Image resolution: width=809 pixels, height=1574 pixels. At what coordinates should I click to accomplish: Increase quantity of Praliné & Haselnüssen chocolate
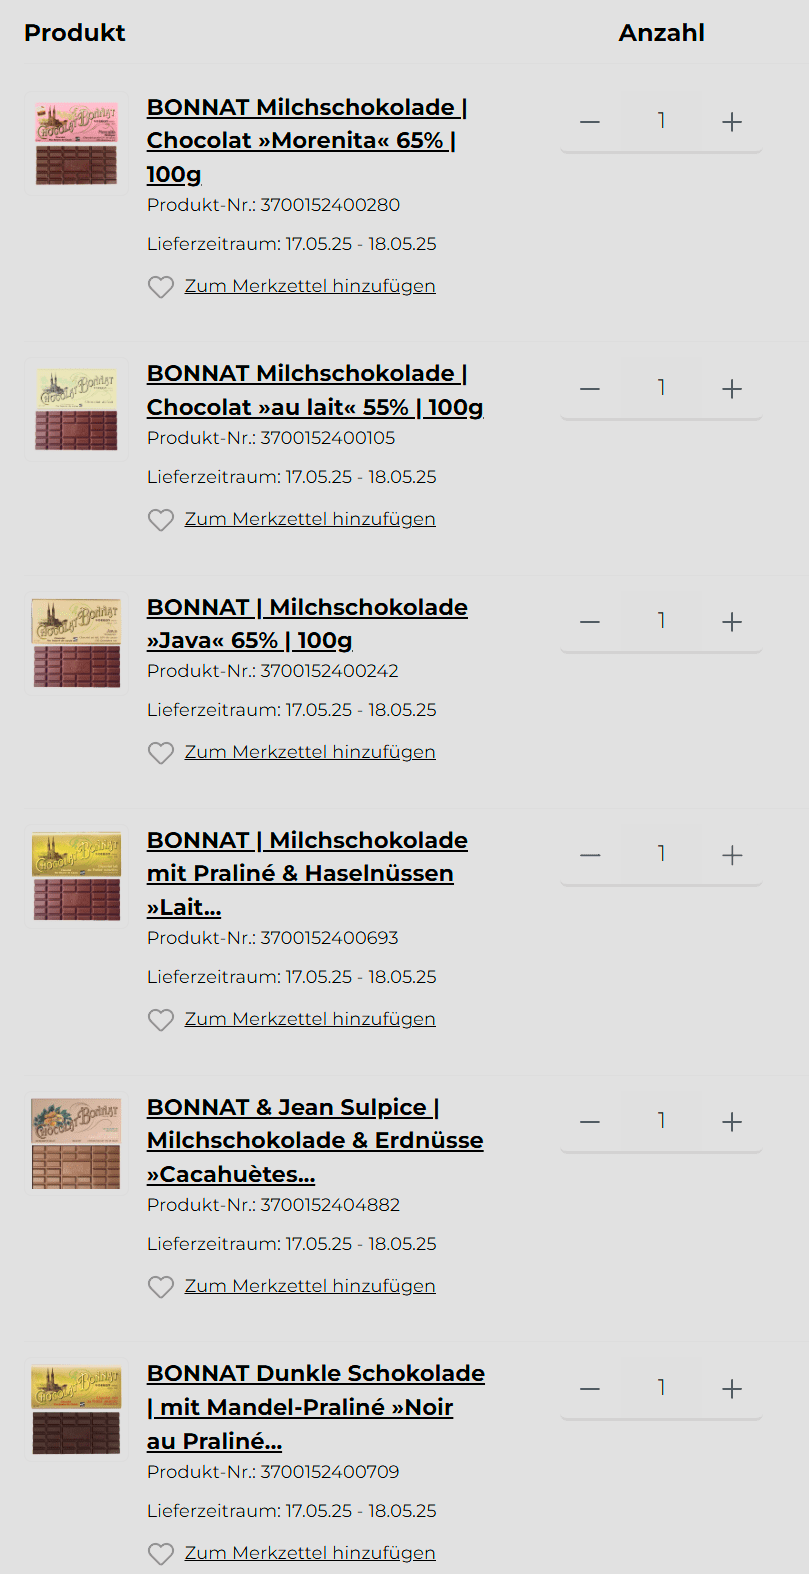732,855
